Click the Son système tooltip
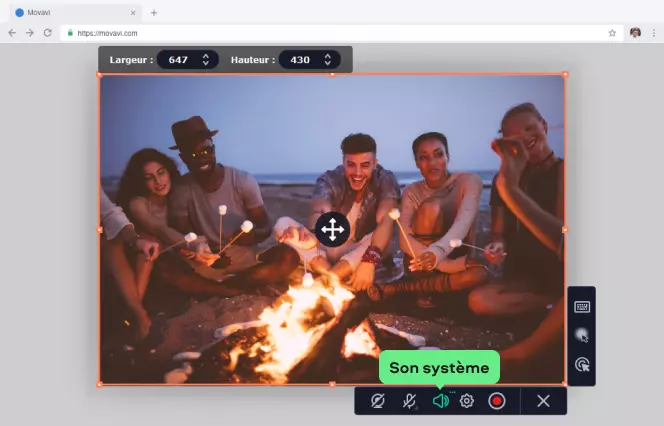The height and width of the screenshot is (426, 664). coord(439,368)
